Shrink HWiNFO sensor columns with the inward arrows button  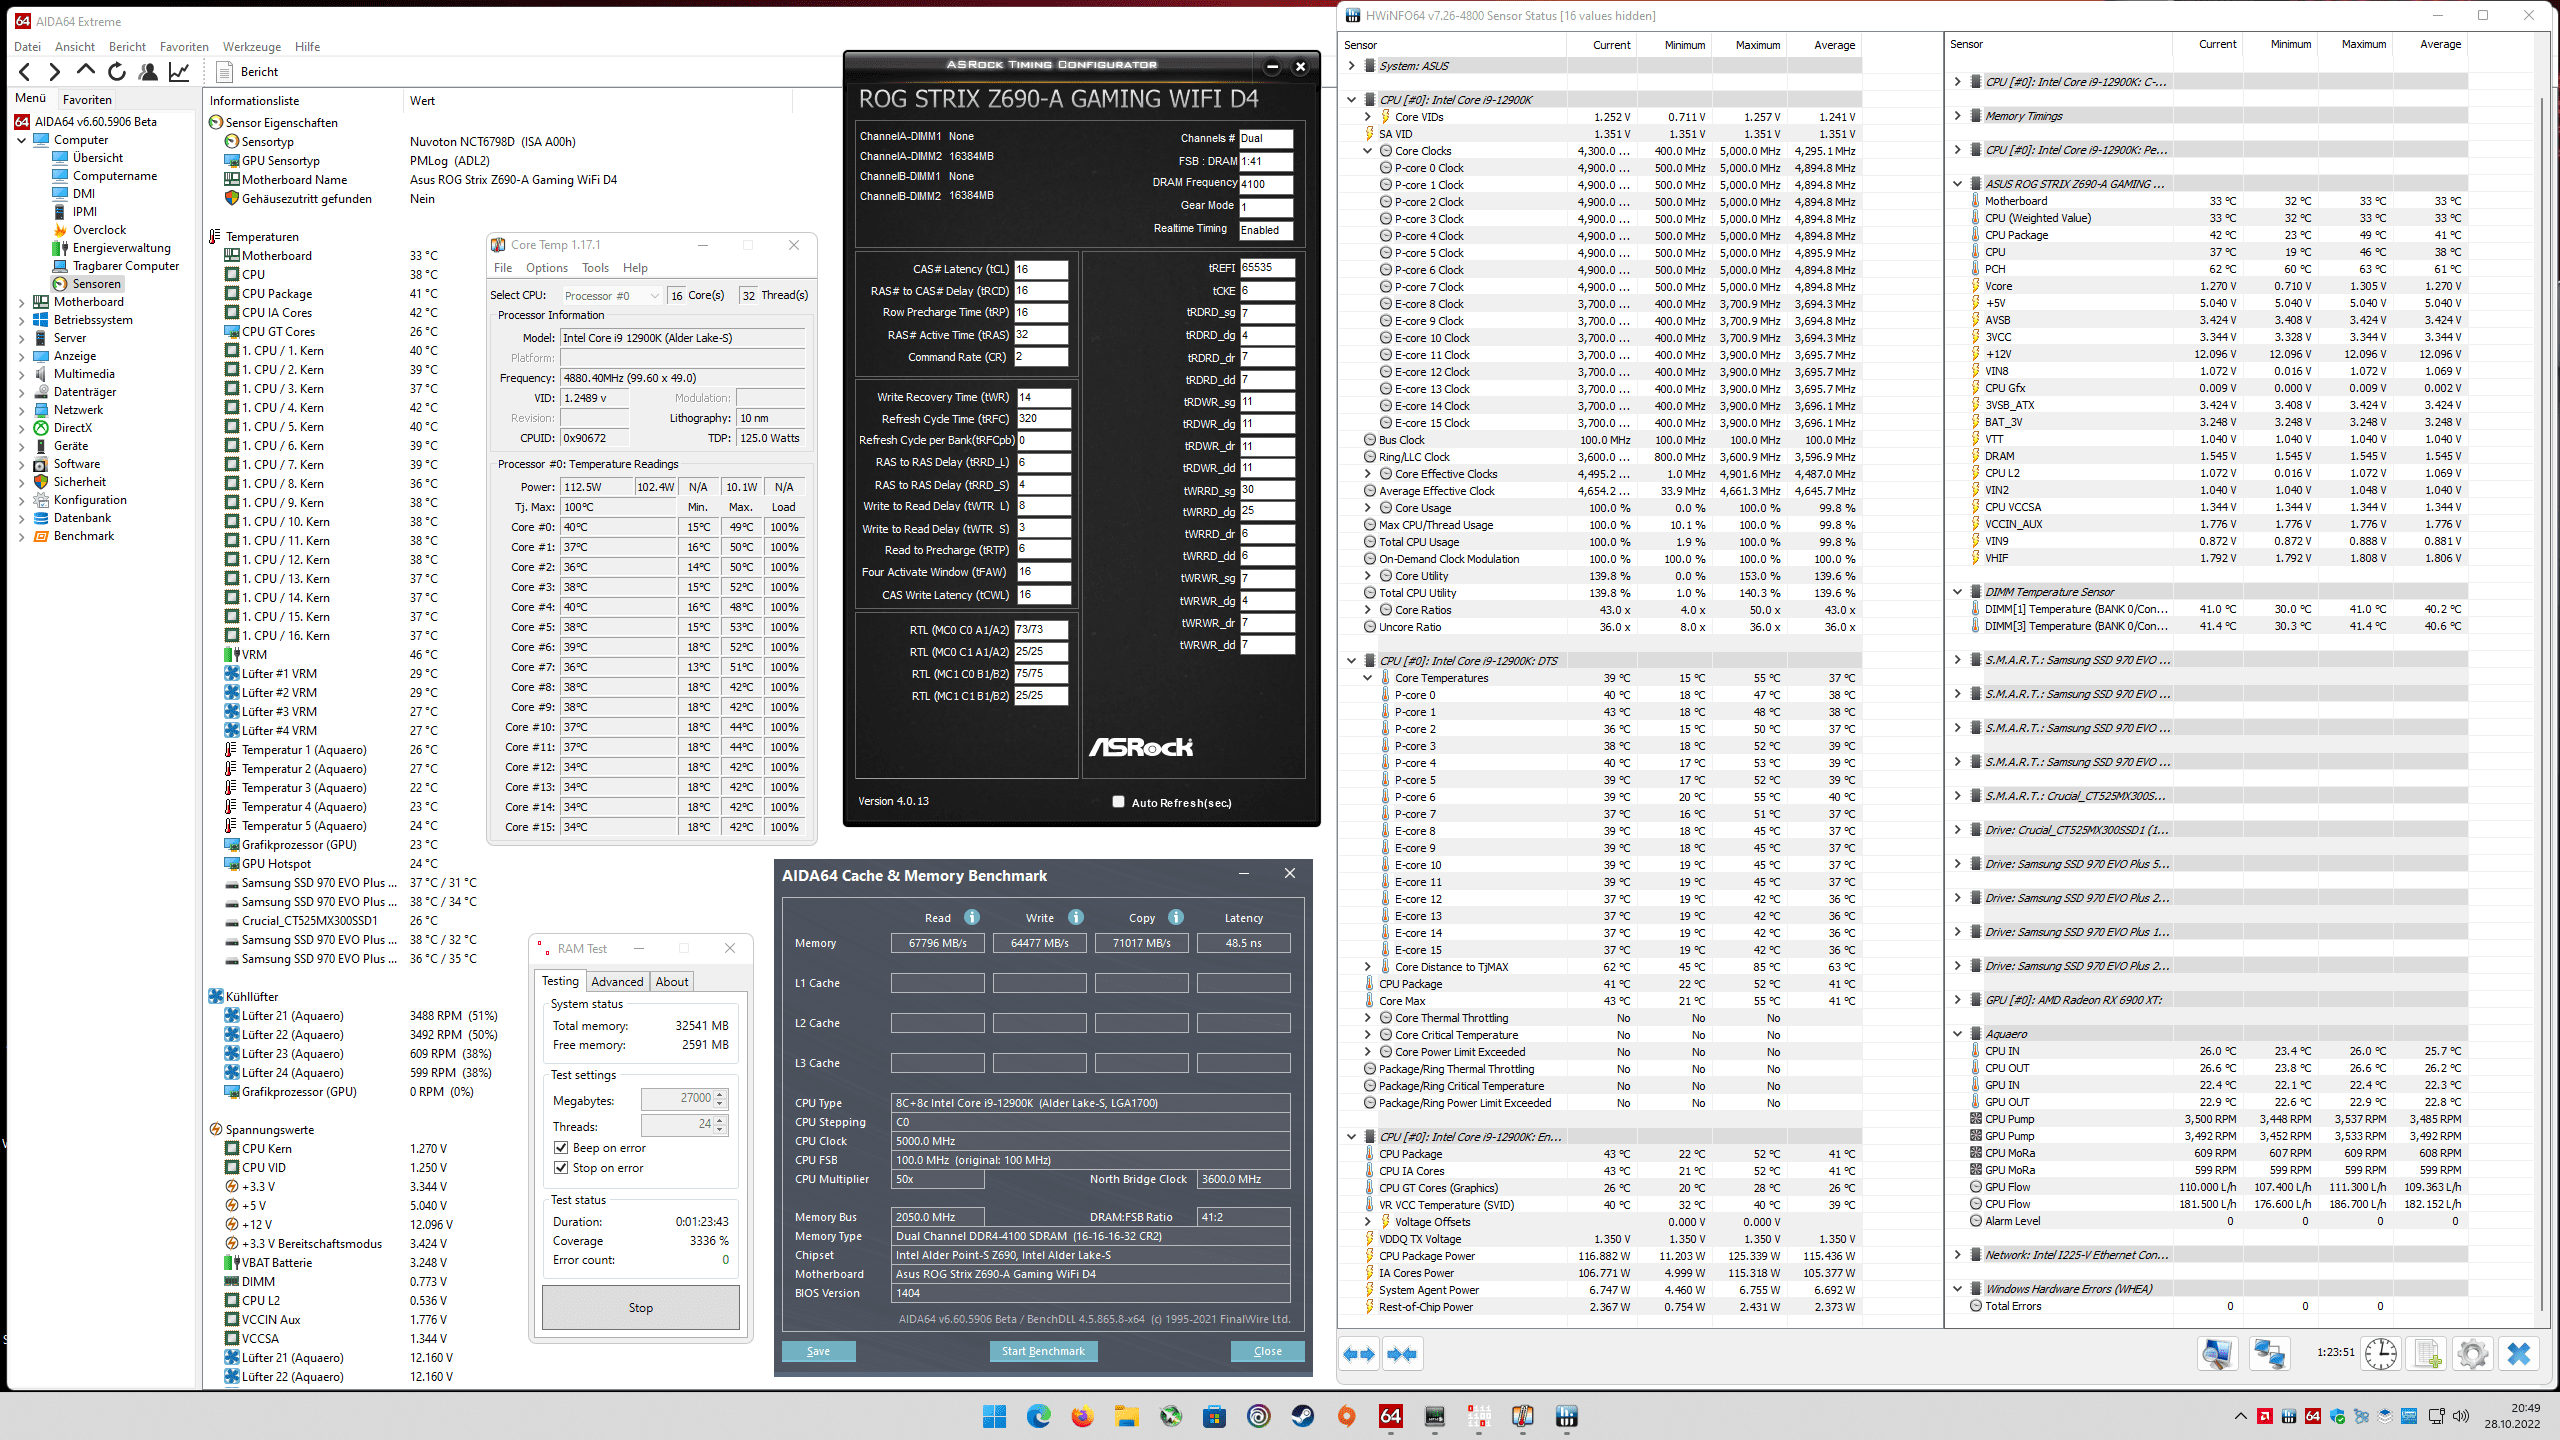[x=1402, y=1354]
